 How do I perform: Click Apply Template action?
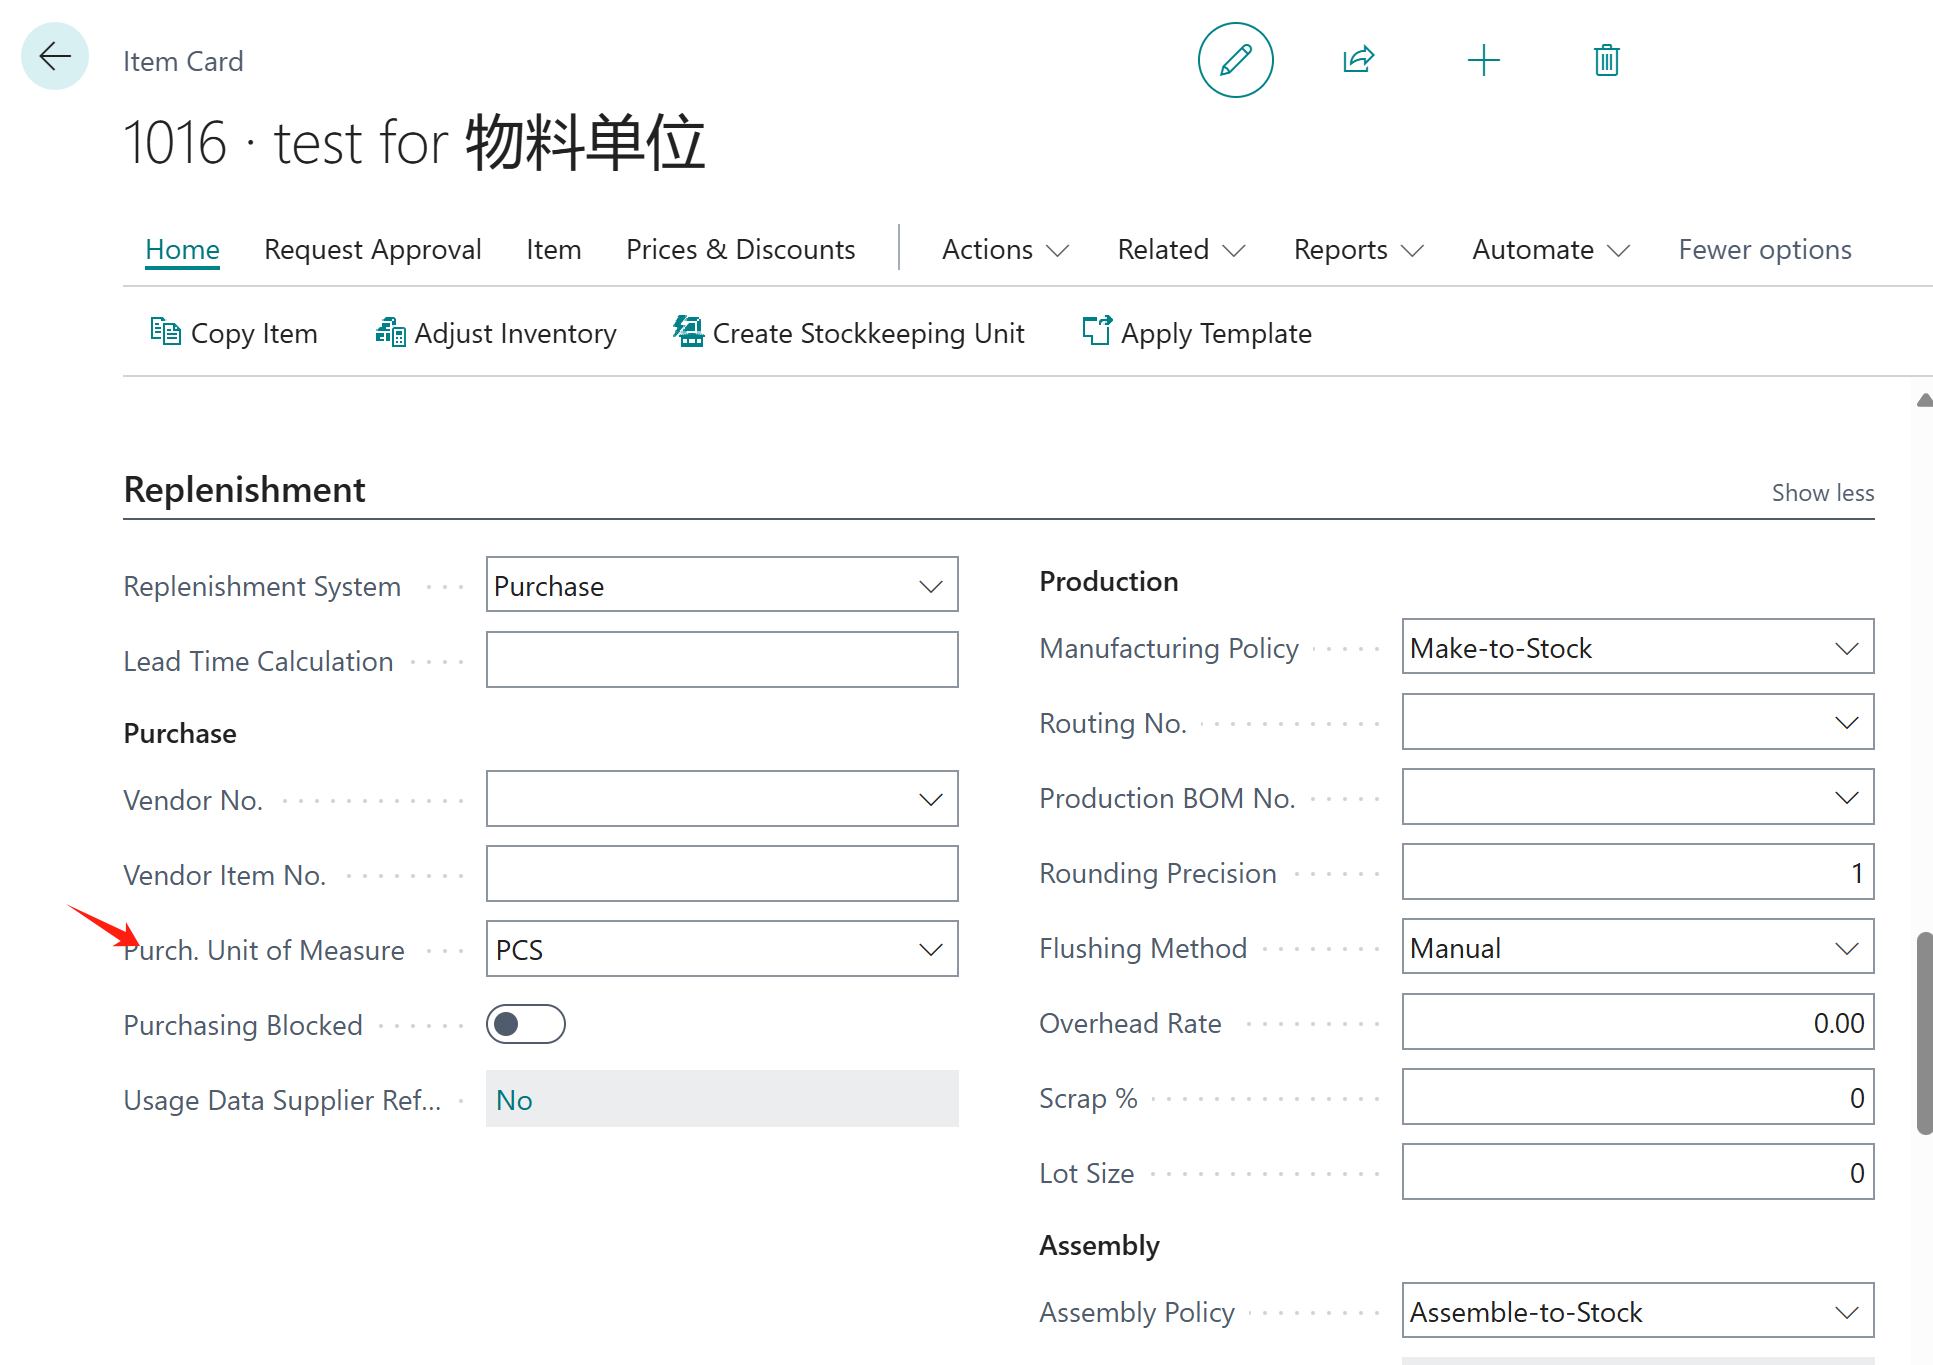[x=1197, y=333]
